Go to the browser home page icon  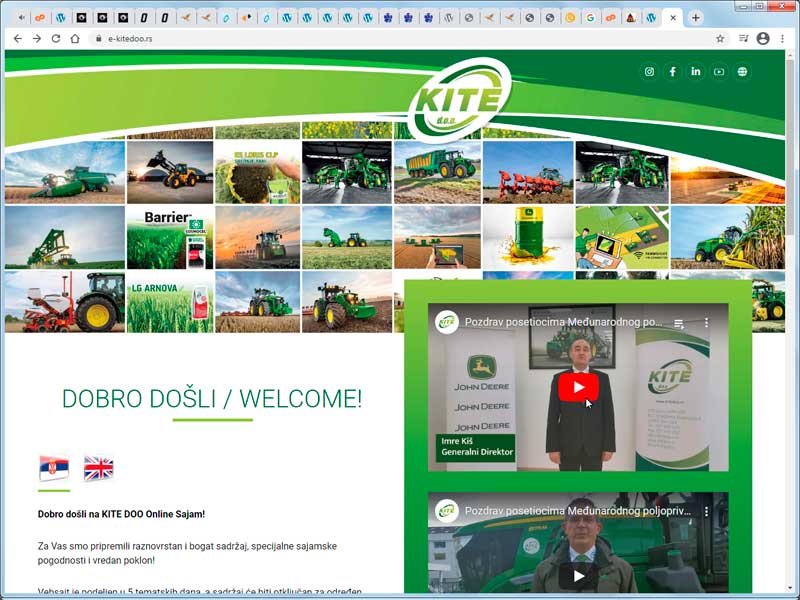(x=75, y=38)
